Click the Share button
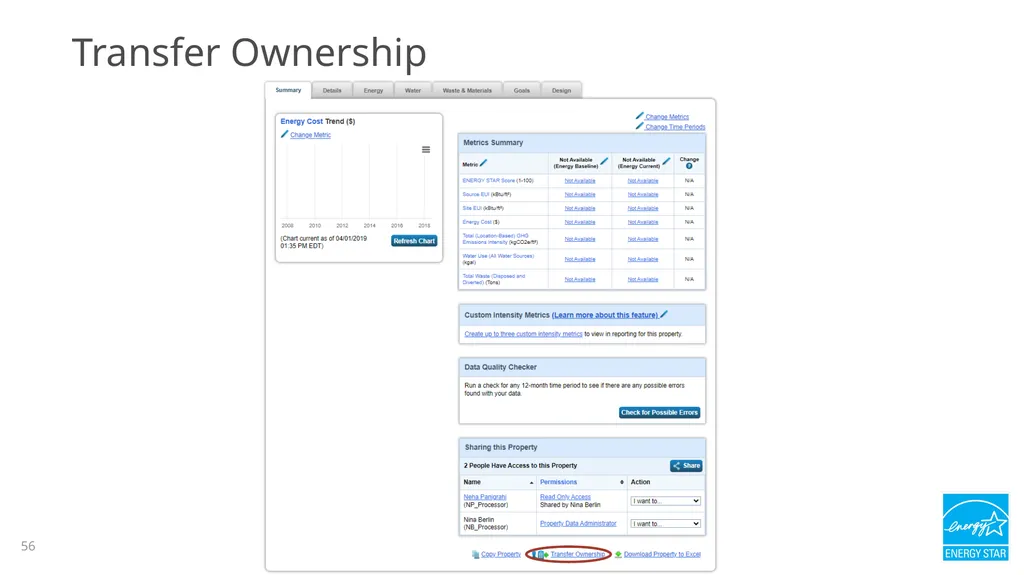The image size is (1024, 575). [x=686, y=466]
